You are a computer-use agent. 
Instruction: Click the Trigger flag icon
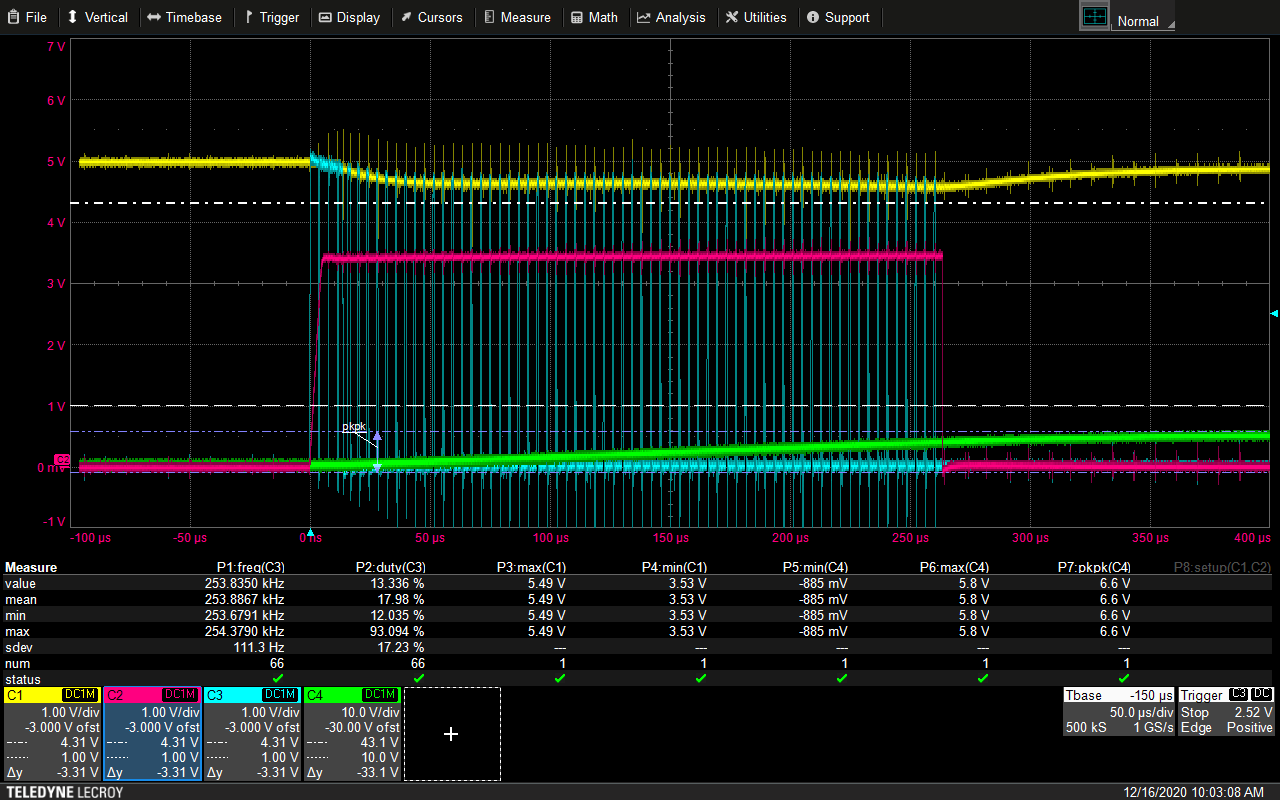[x=250, y=17]
